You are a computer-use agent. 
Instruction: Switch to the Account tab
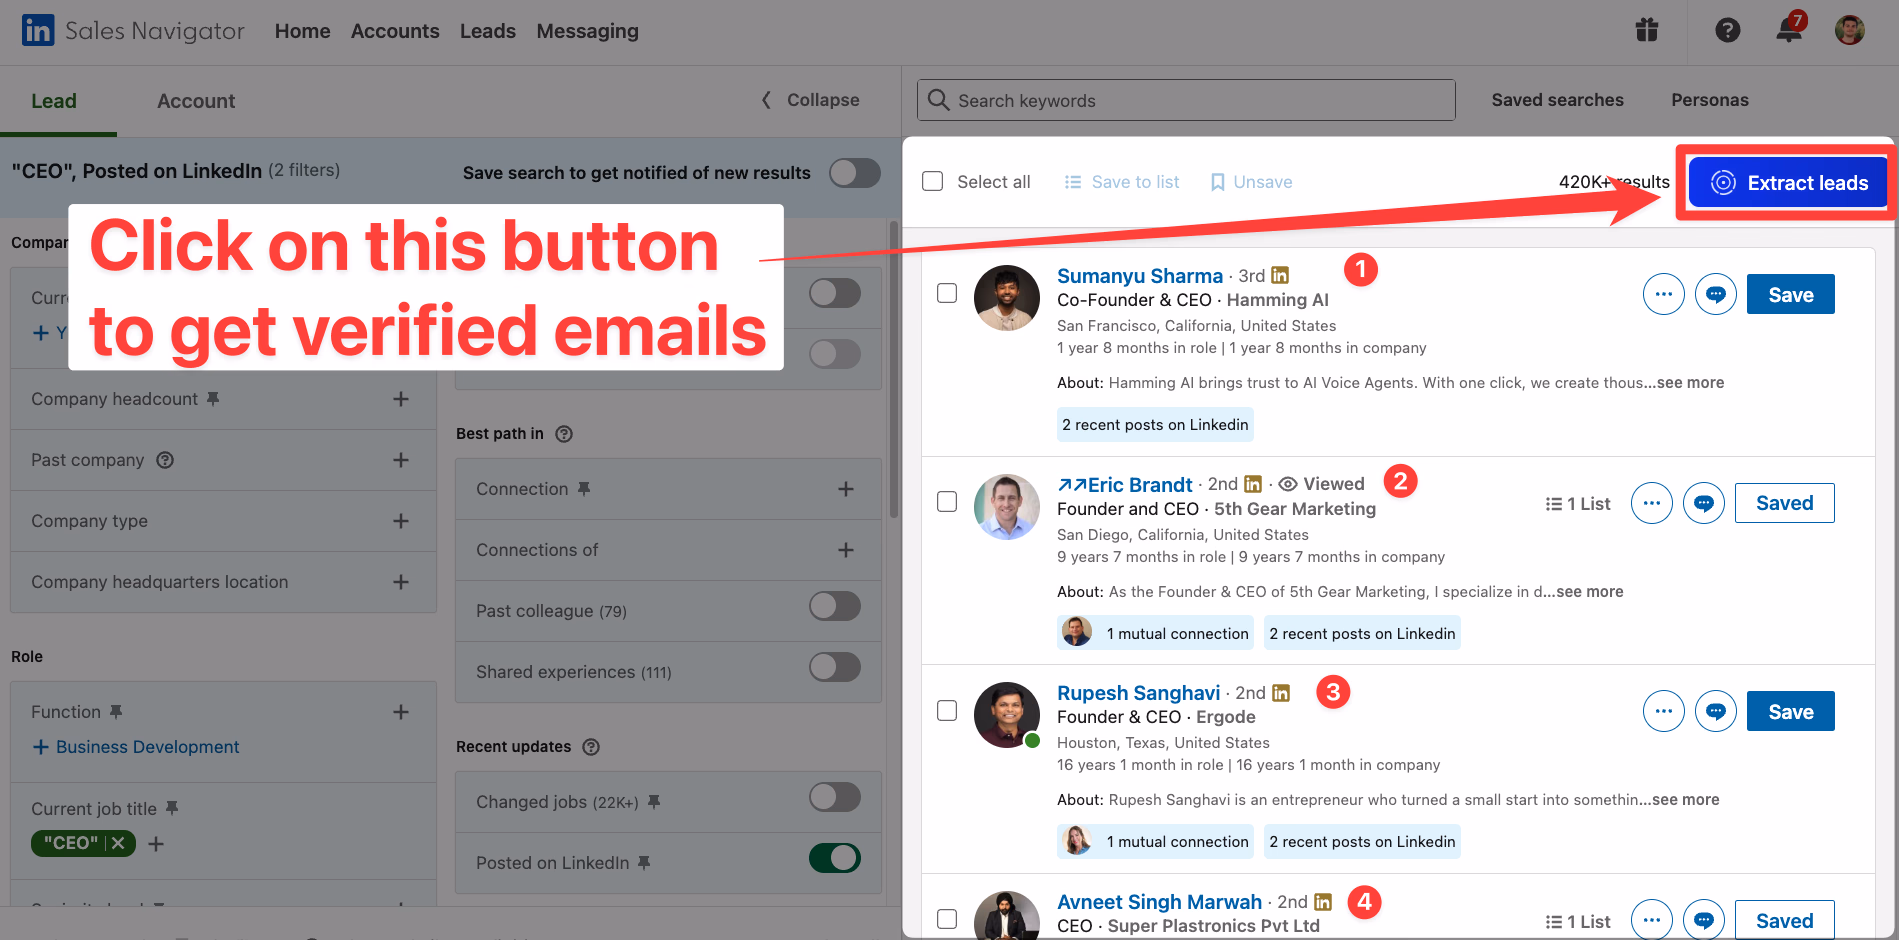196,101
